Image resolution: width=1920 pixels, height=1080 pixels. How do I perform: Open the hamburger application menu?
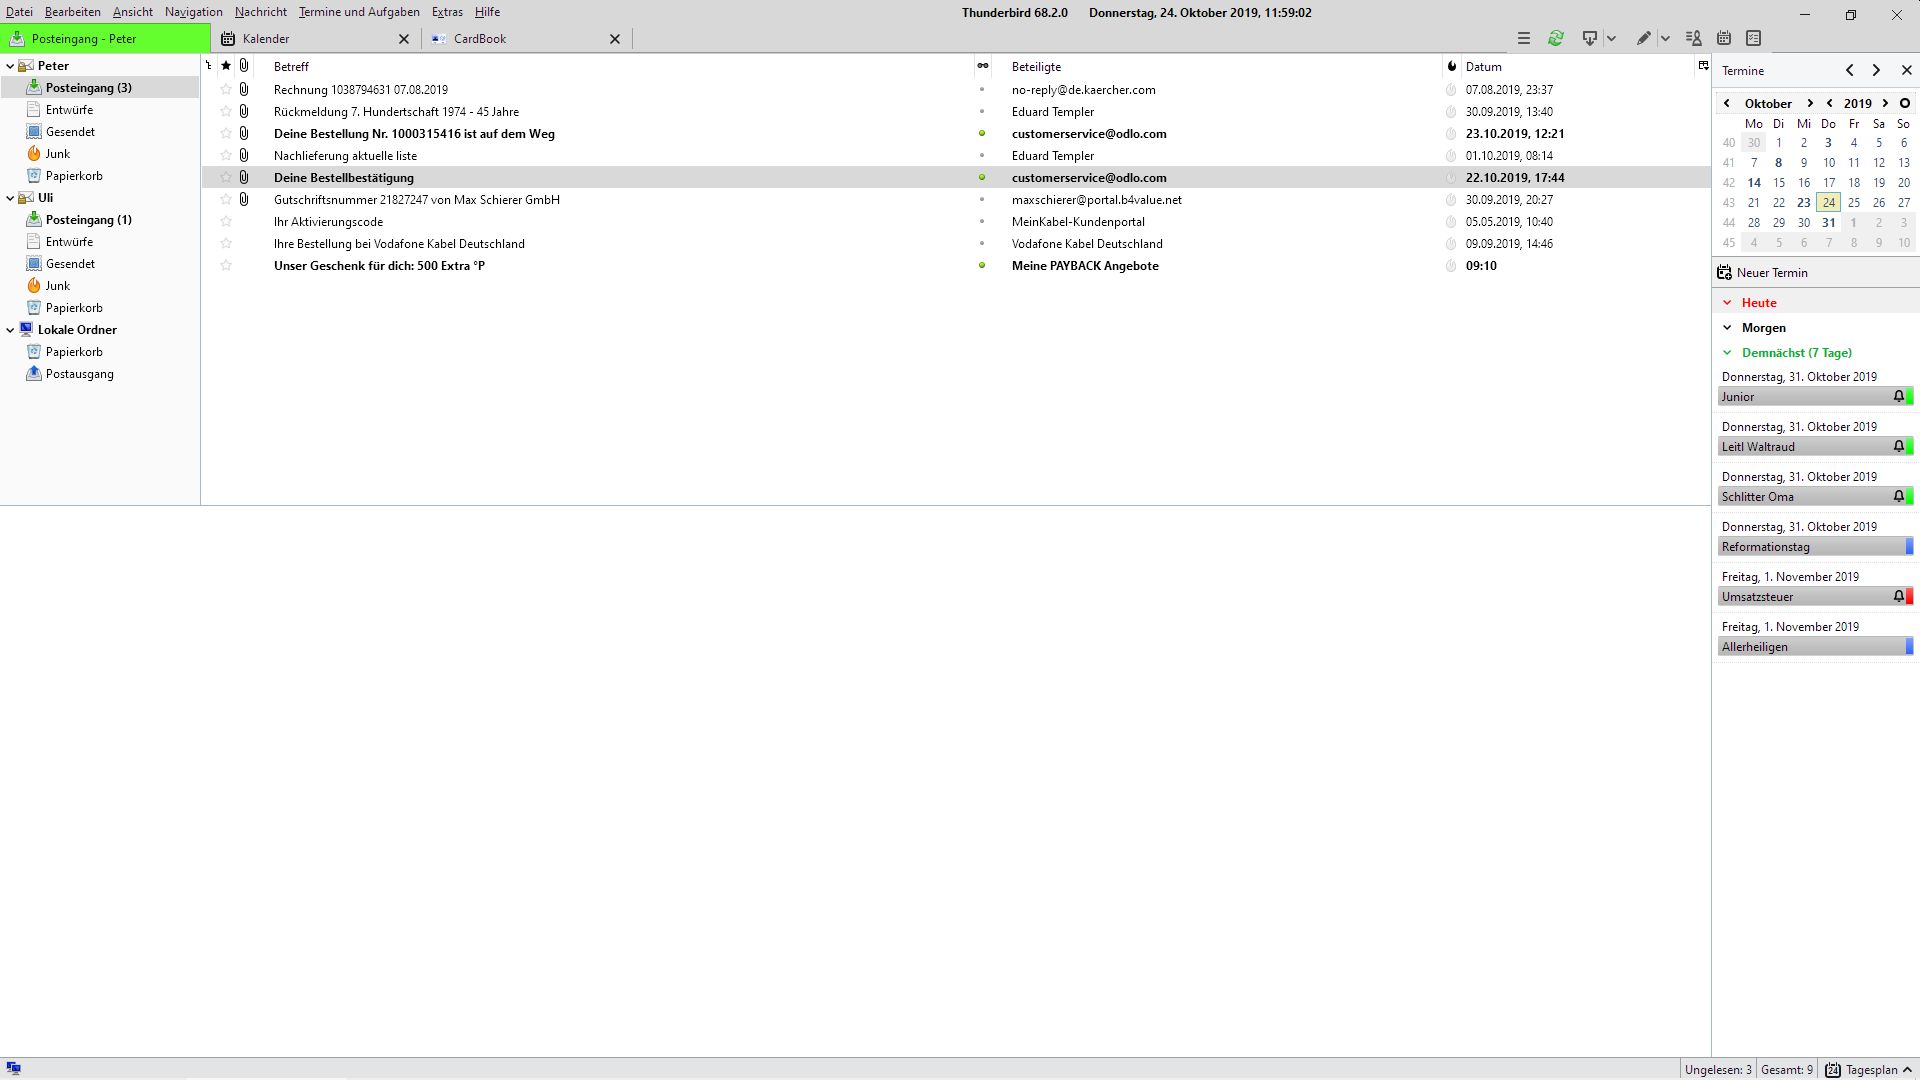(x=1524, y=38)
